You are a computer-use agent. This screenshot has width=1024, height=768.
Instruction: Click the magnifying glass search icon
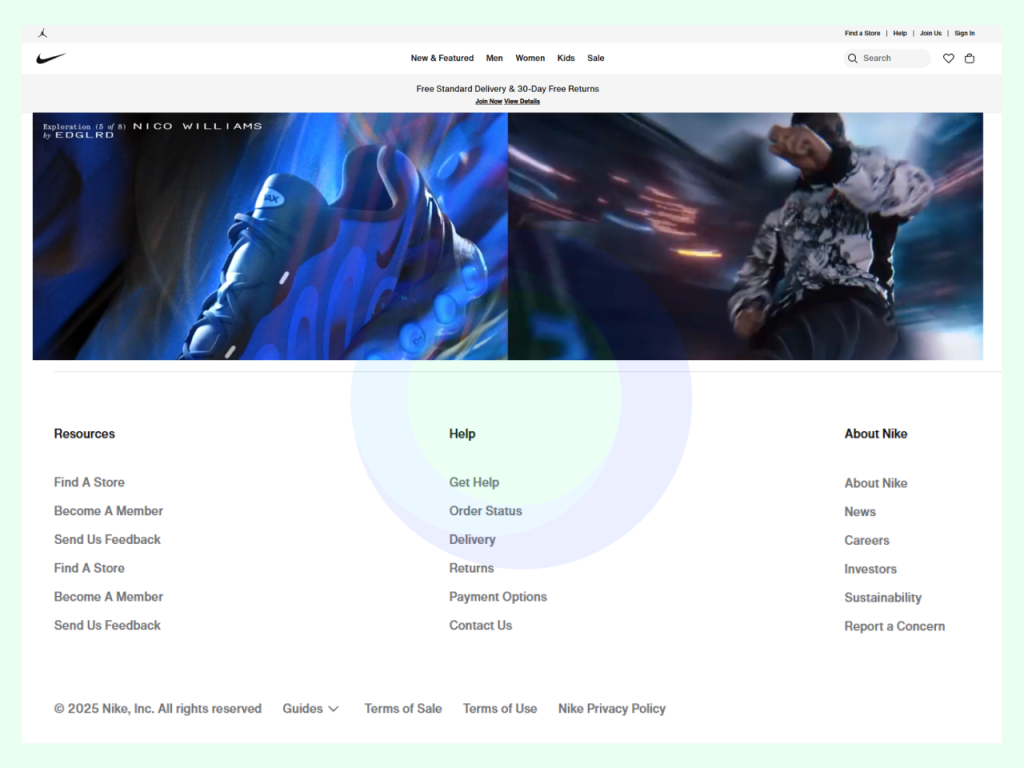point(852,58)
